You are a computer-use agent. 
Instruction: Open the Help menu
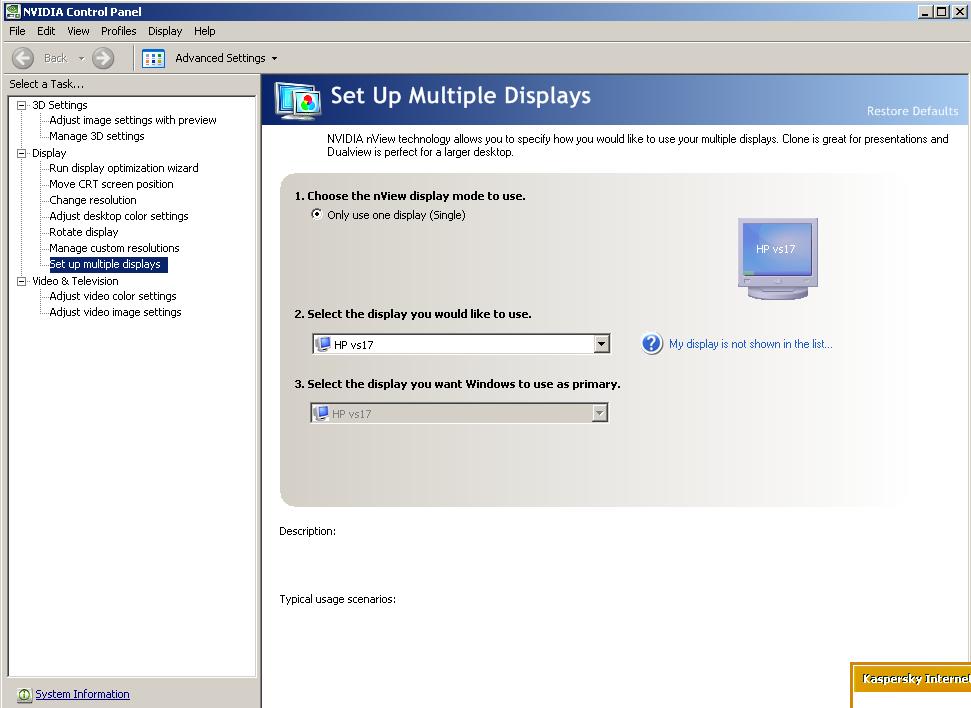tap(204, 31)
